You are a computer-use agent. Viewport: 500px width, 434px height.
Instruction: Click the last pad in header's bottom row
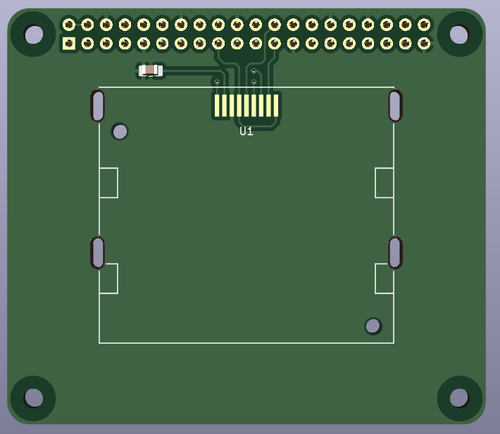(424, 43)
